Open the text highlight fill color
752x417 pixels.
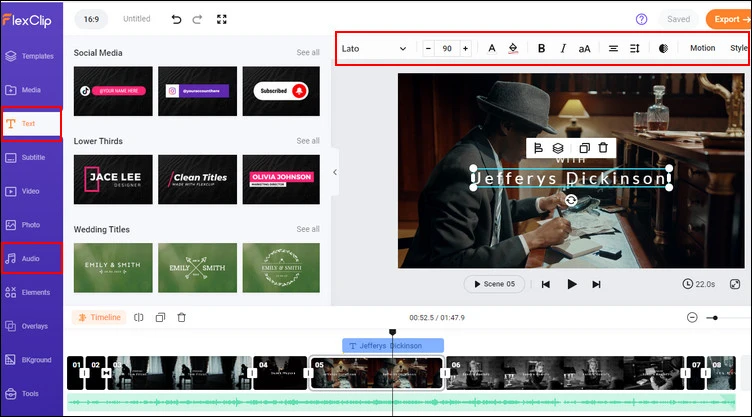click(x=513, y=48)
